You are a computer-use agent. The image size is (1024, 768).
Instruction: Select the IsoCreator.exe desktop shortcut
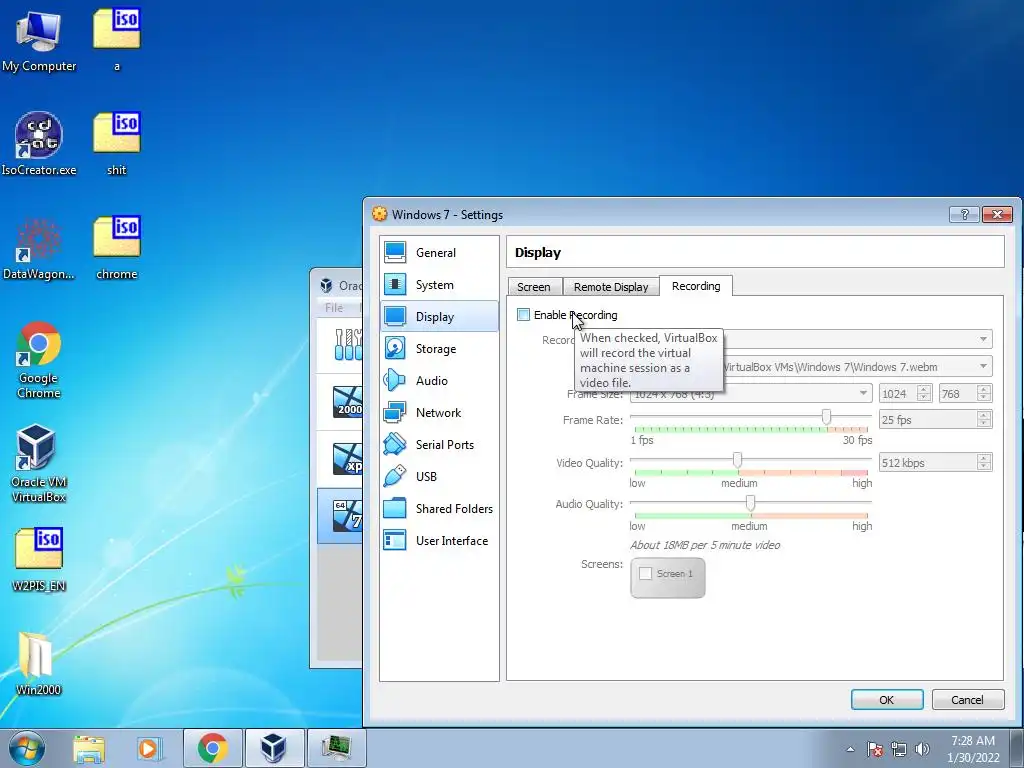(x=39, y=144)
